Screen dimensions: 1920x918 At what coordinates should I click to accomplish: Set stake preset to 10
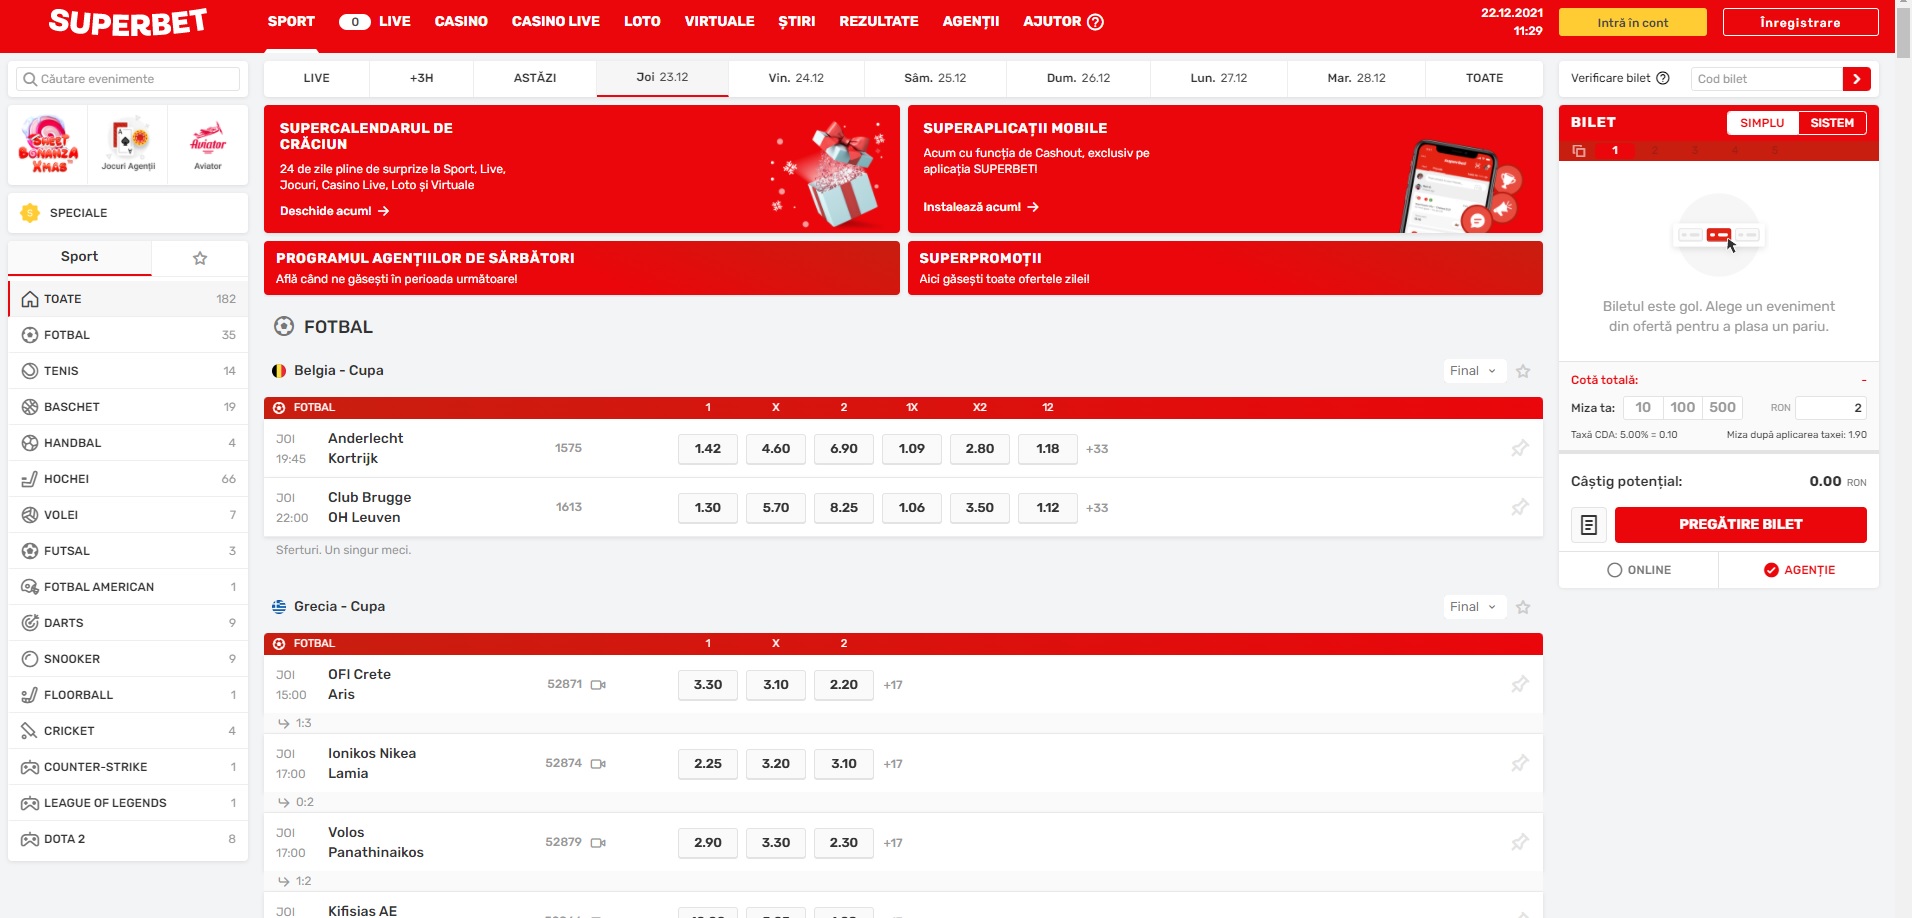click(1643, 408)
